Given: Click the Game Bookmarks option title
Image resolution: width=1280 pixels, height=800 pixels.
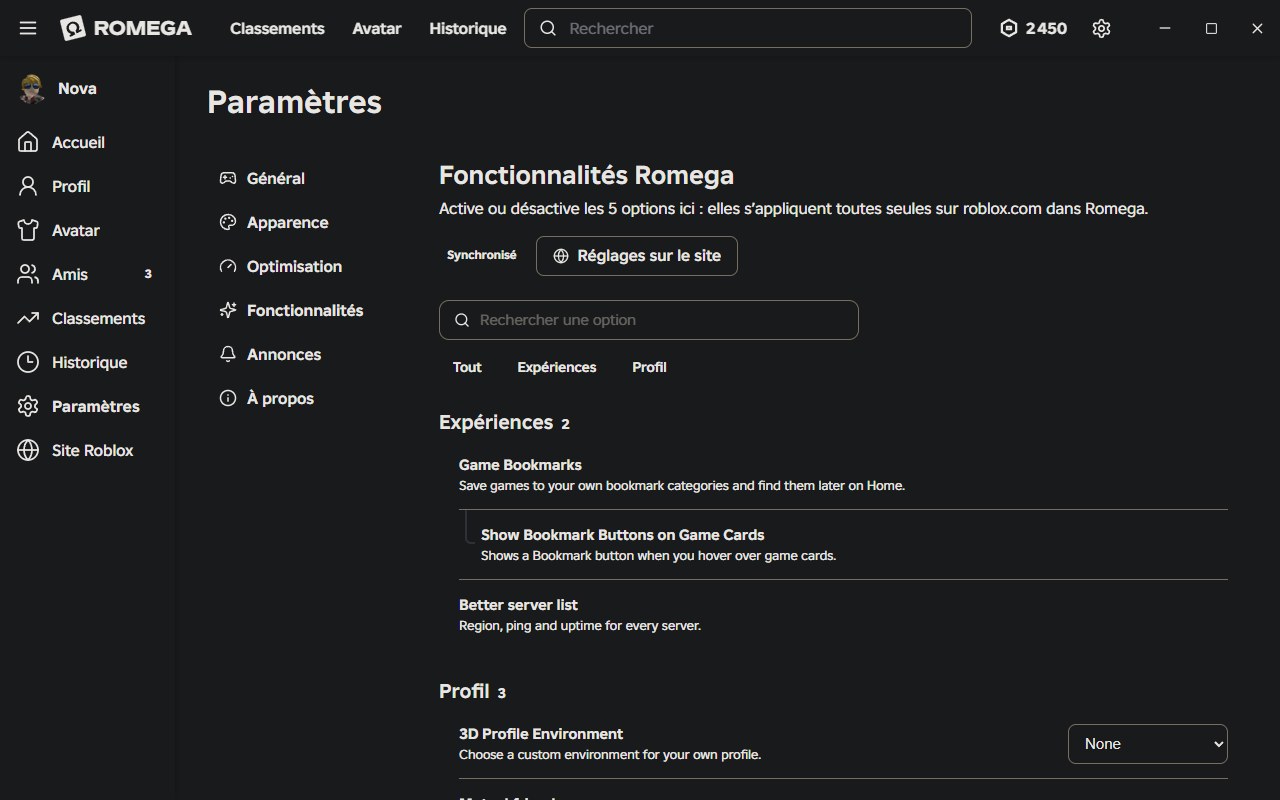Looking at the screenshot, I should coord(520,465).
